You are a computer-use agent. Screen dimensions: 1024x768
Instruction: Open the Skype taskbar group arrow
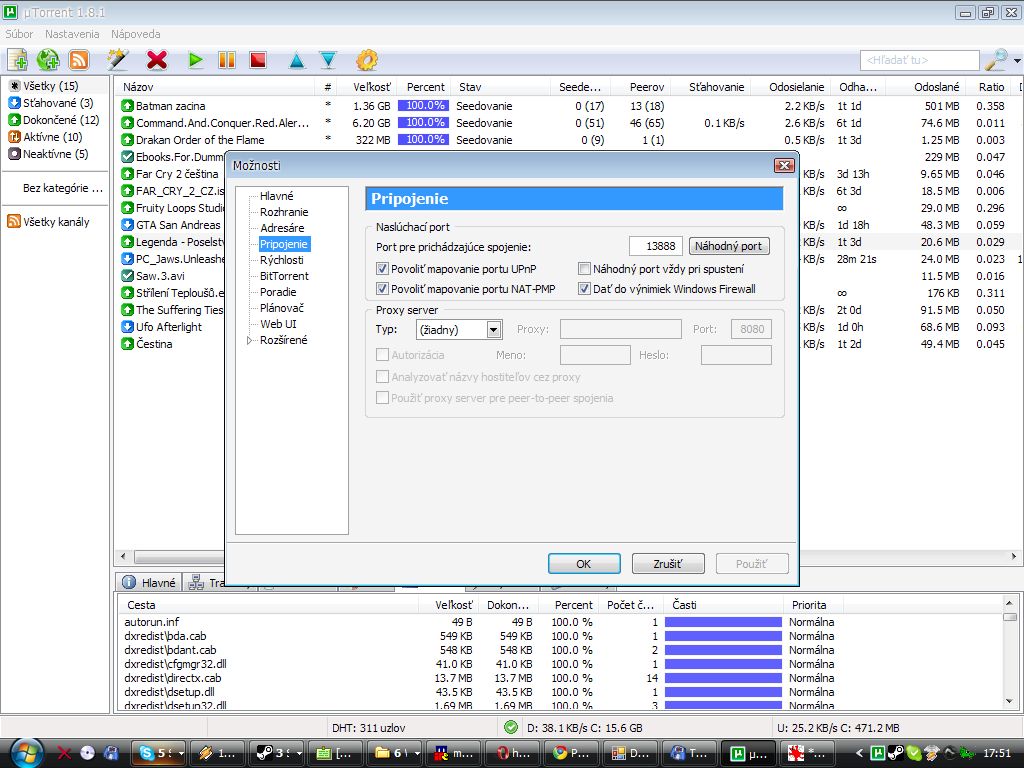[x=180, y=753]
